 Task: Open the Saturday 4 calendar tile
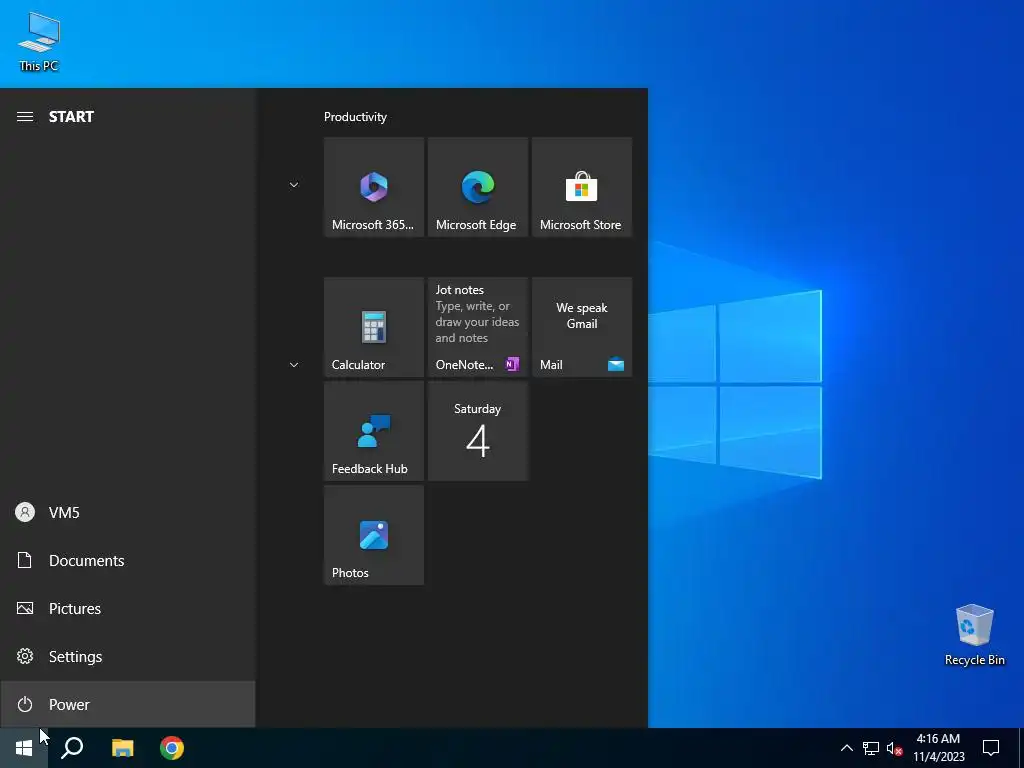(477, 431)
